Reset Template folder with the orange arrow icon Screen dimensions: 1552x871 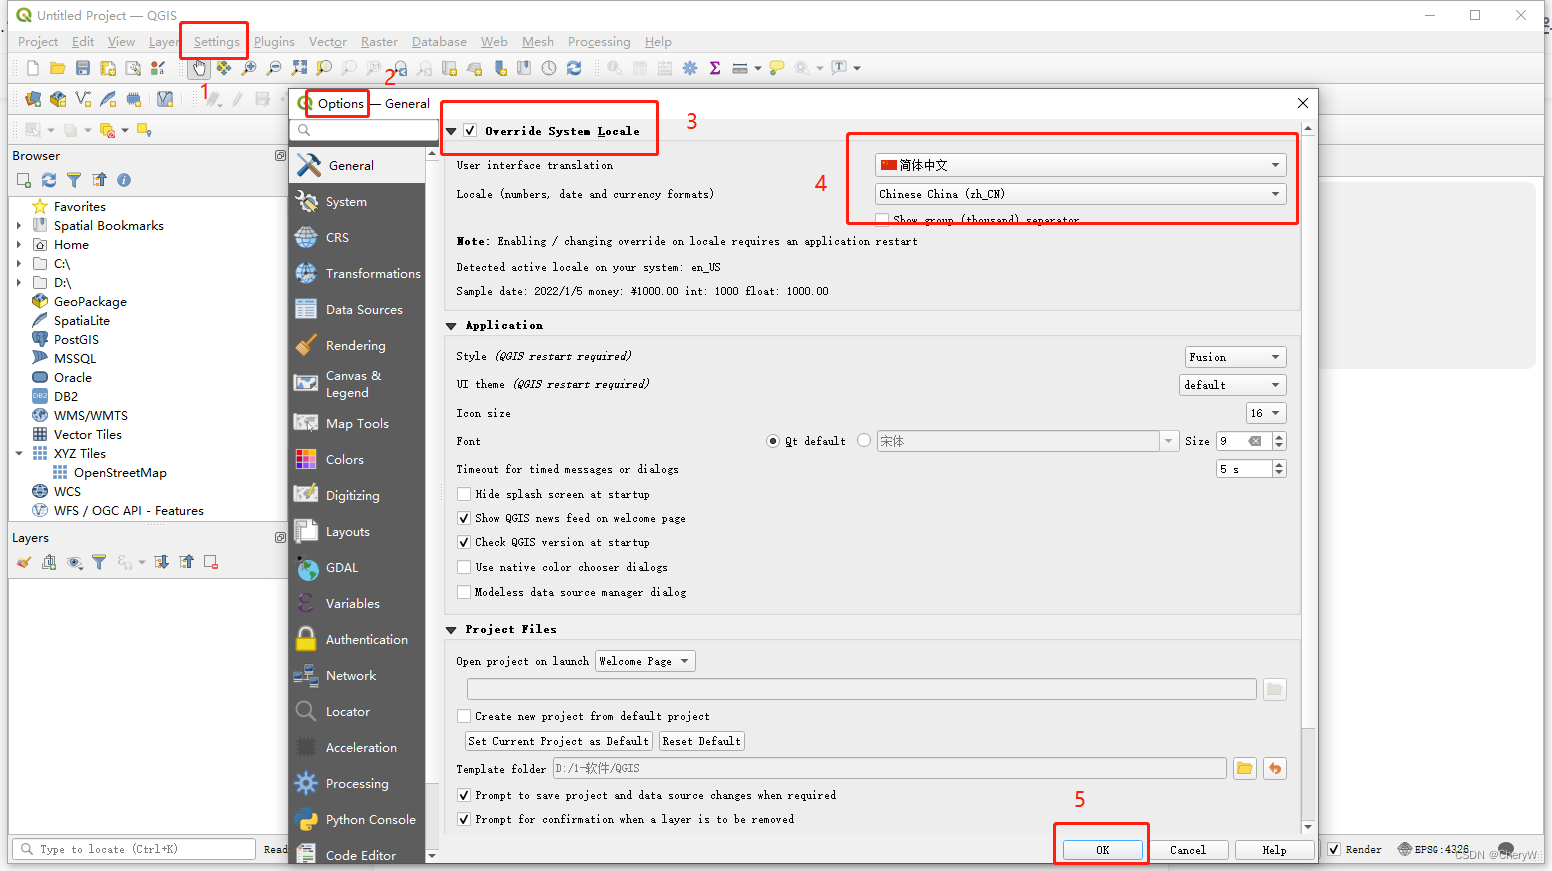[1274, 768]
